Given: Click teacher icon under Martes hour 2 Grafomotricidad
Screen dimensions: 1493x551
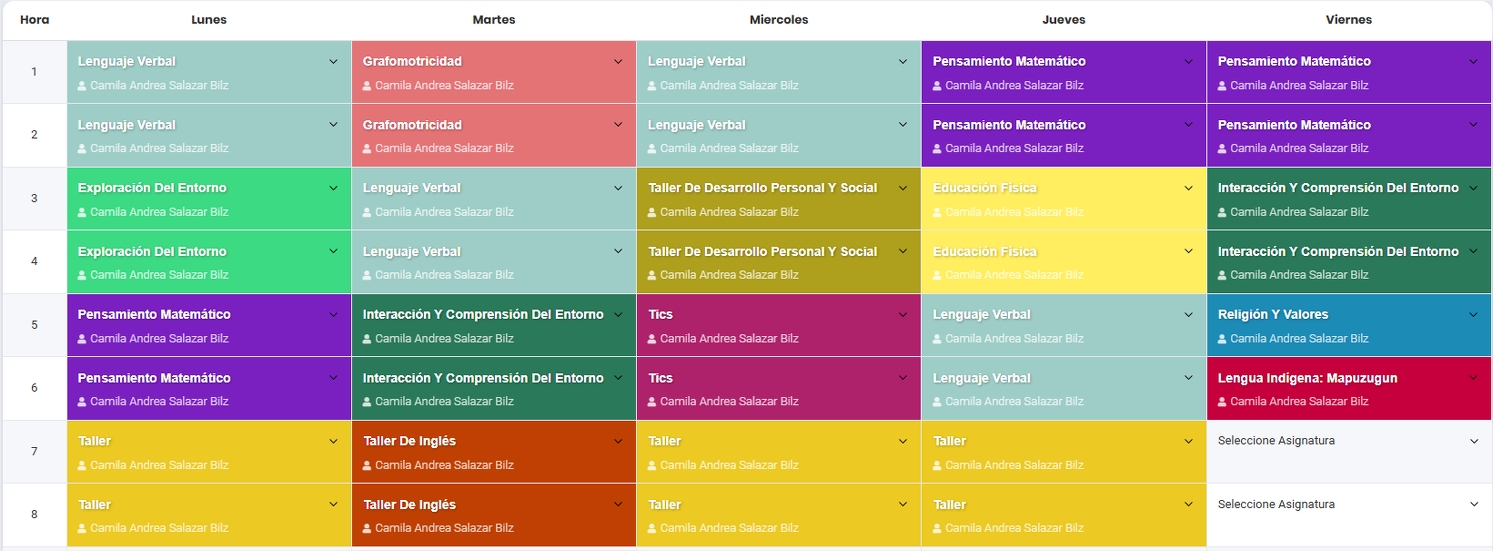Looking at the screenshot, I should [368, 149].
